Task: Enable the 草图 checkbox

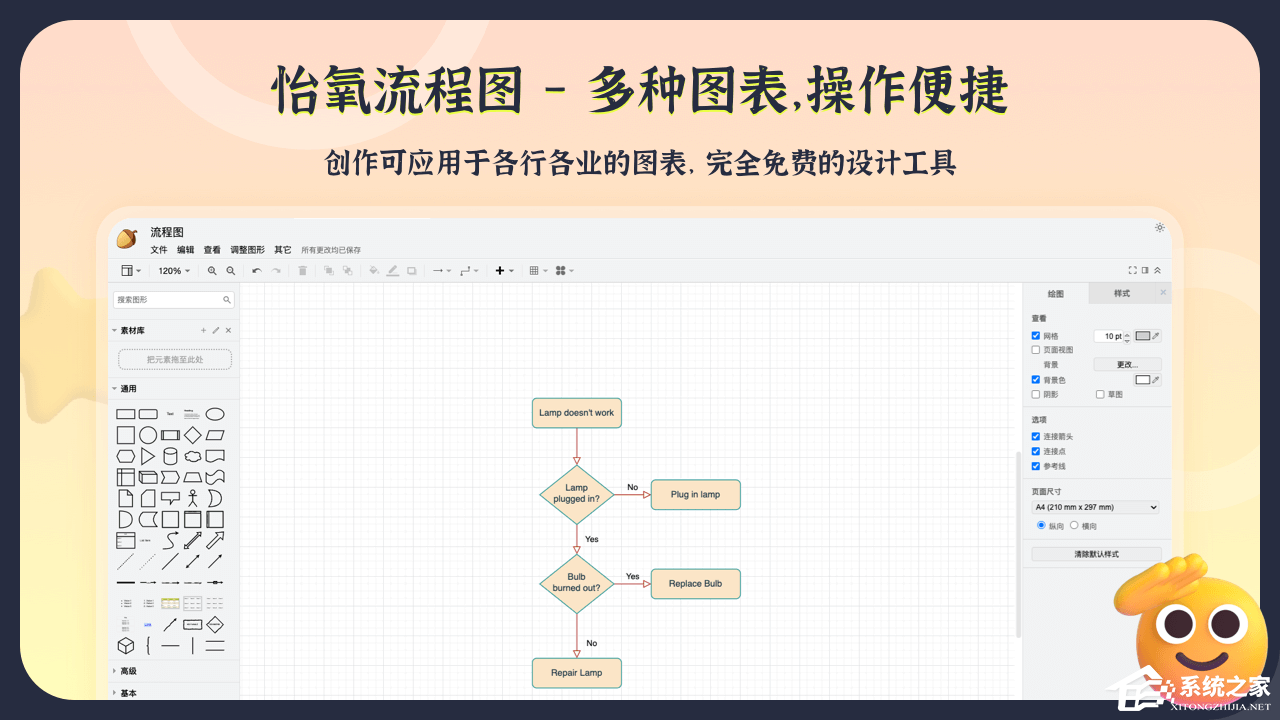Action: [x=1100, y=394]
